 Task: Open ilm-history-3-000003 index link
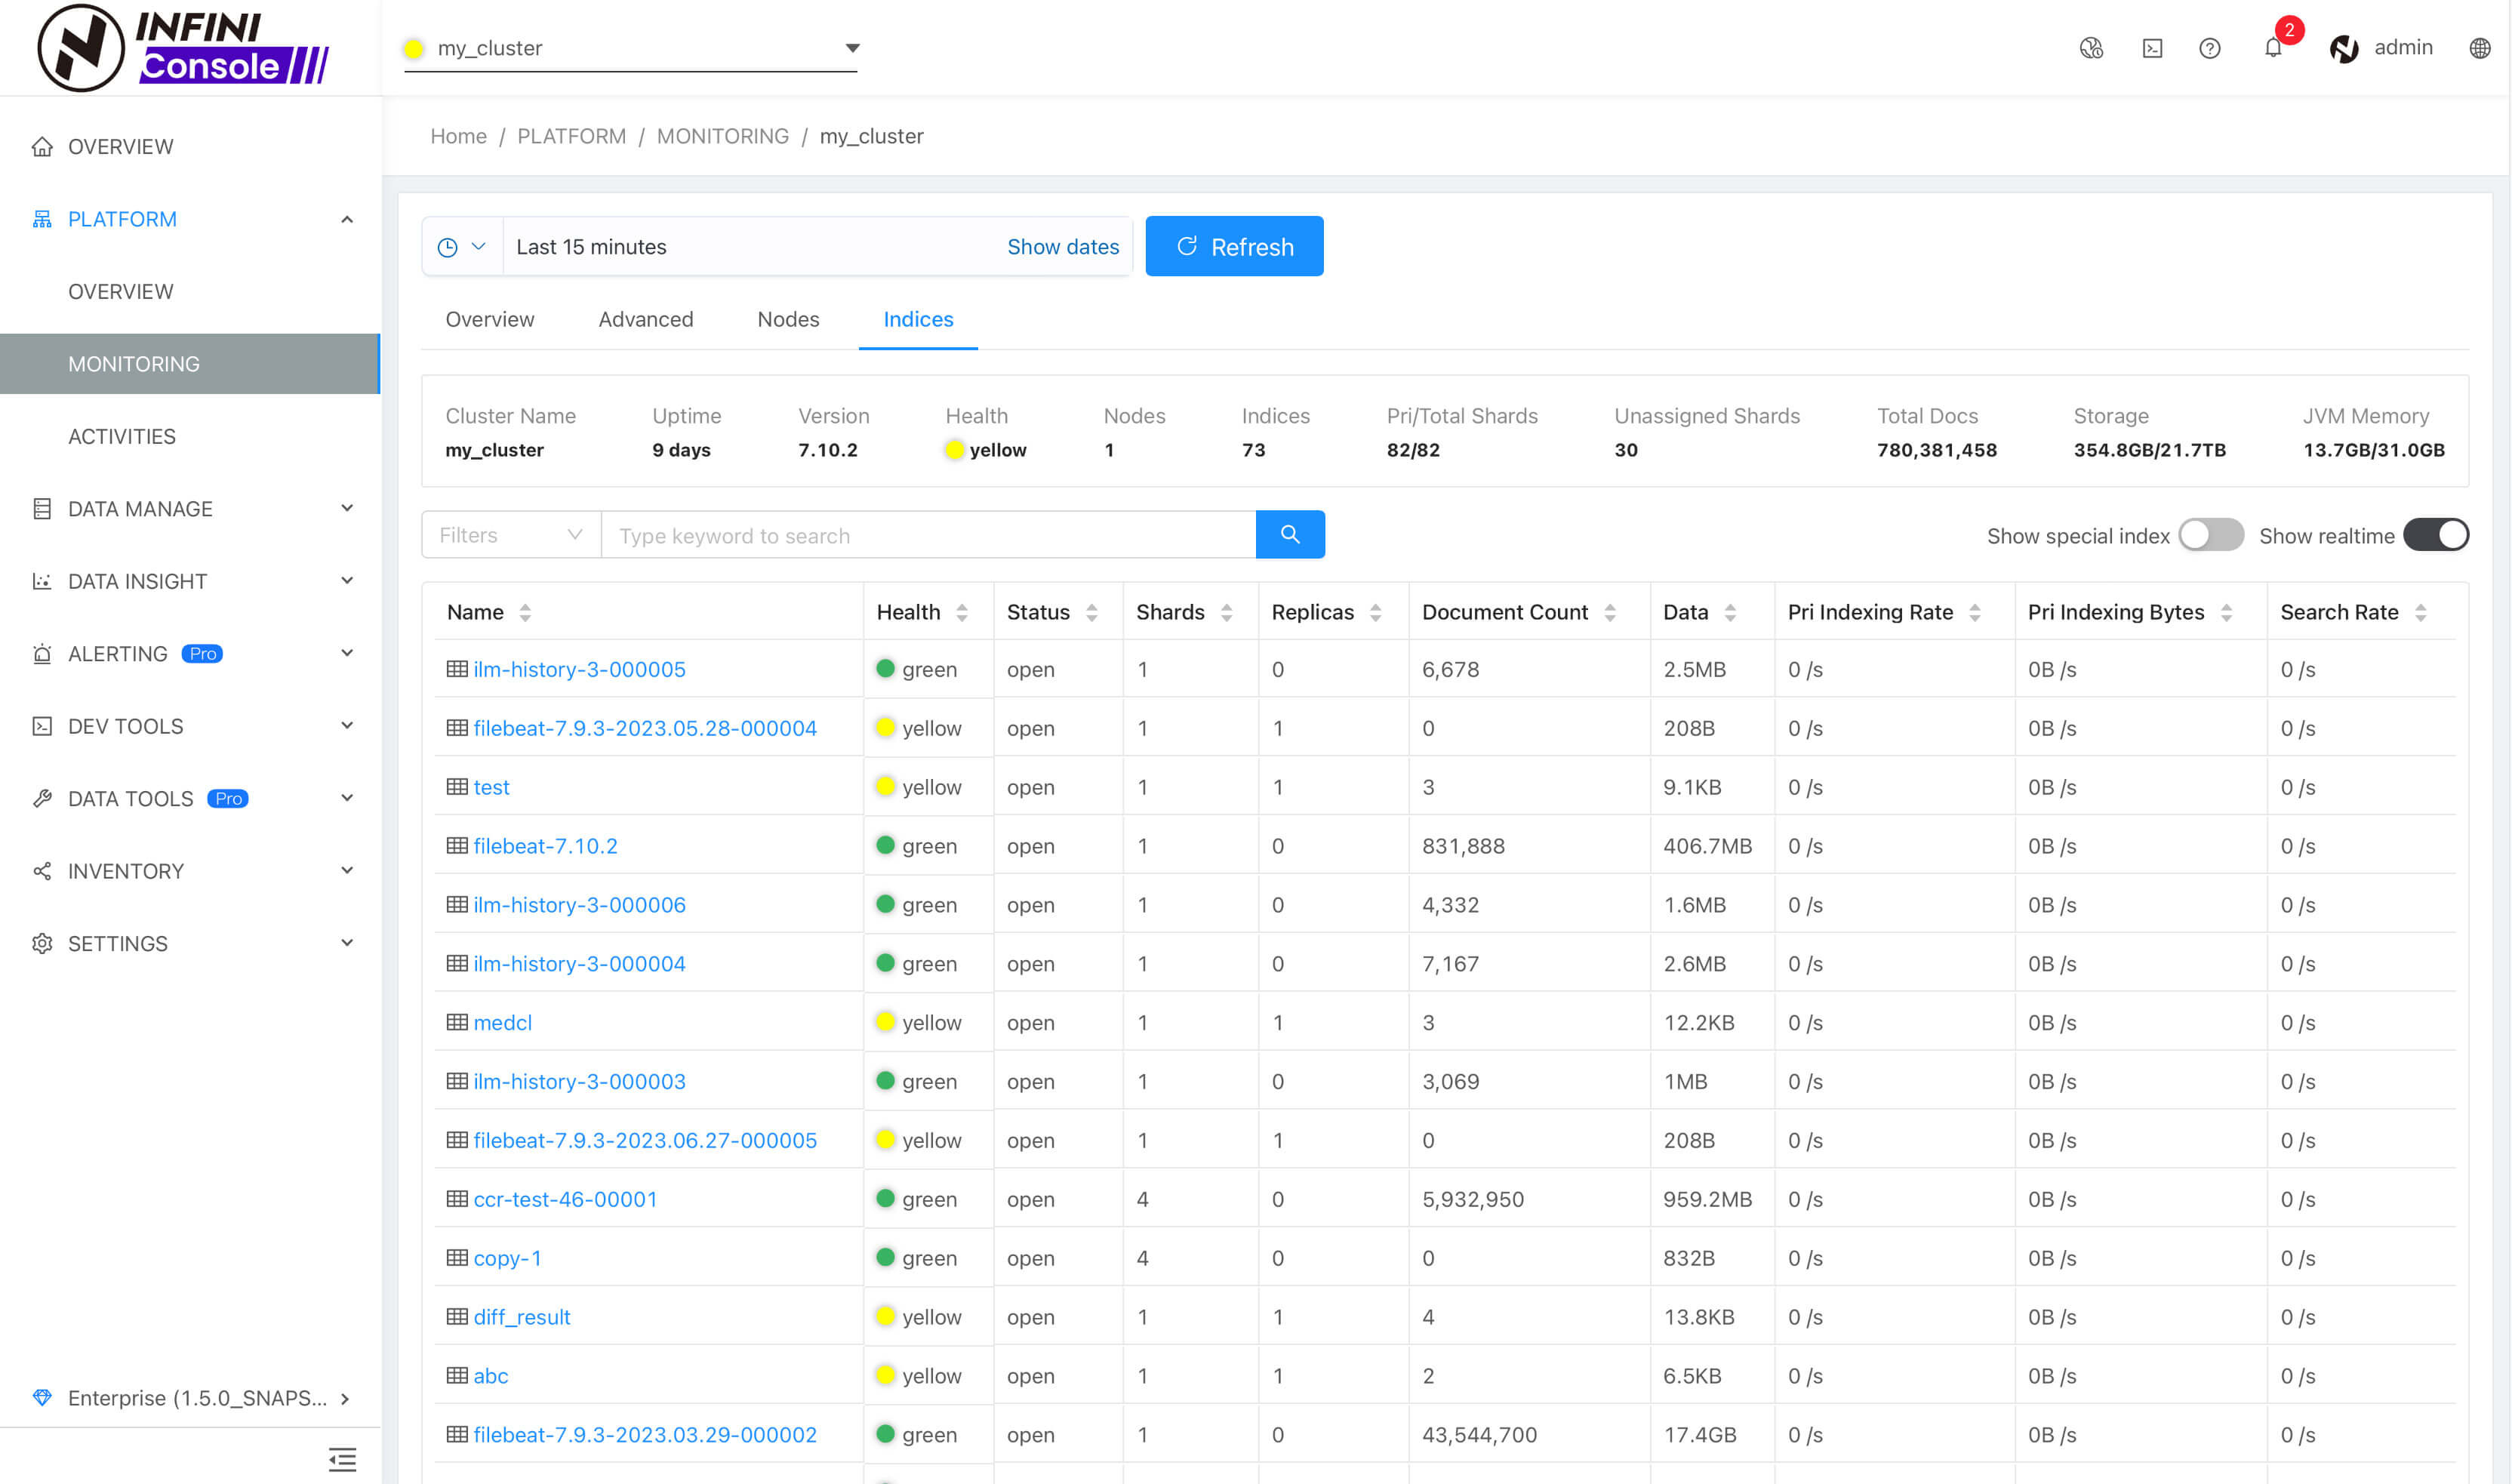click(x=579, y=1081)
